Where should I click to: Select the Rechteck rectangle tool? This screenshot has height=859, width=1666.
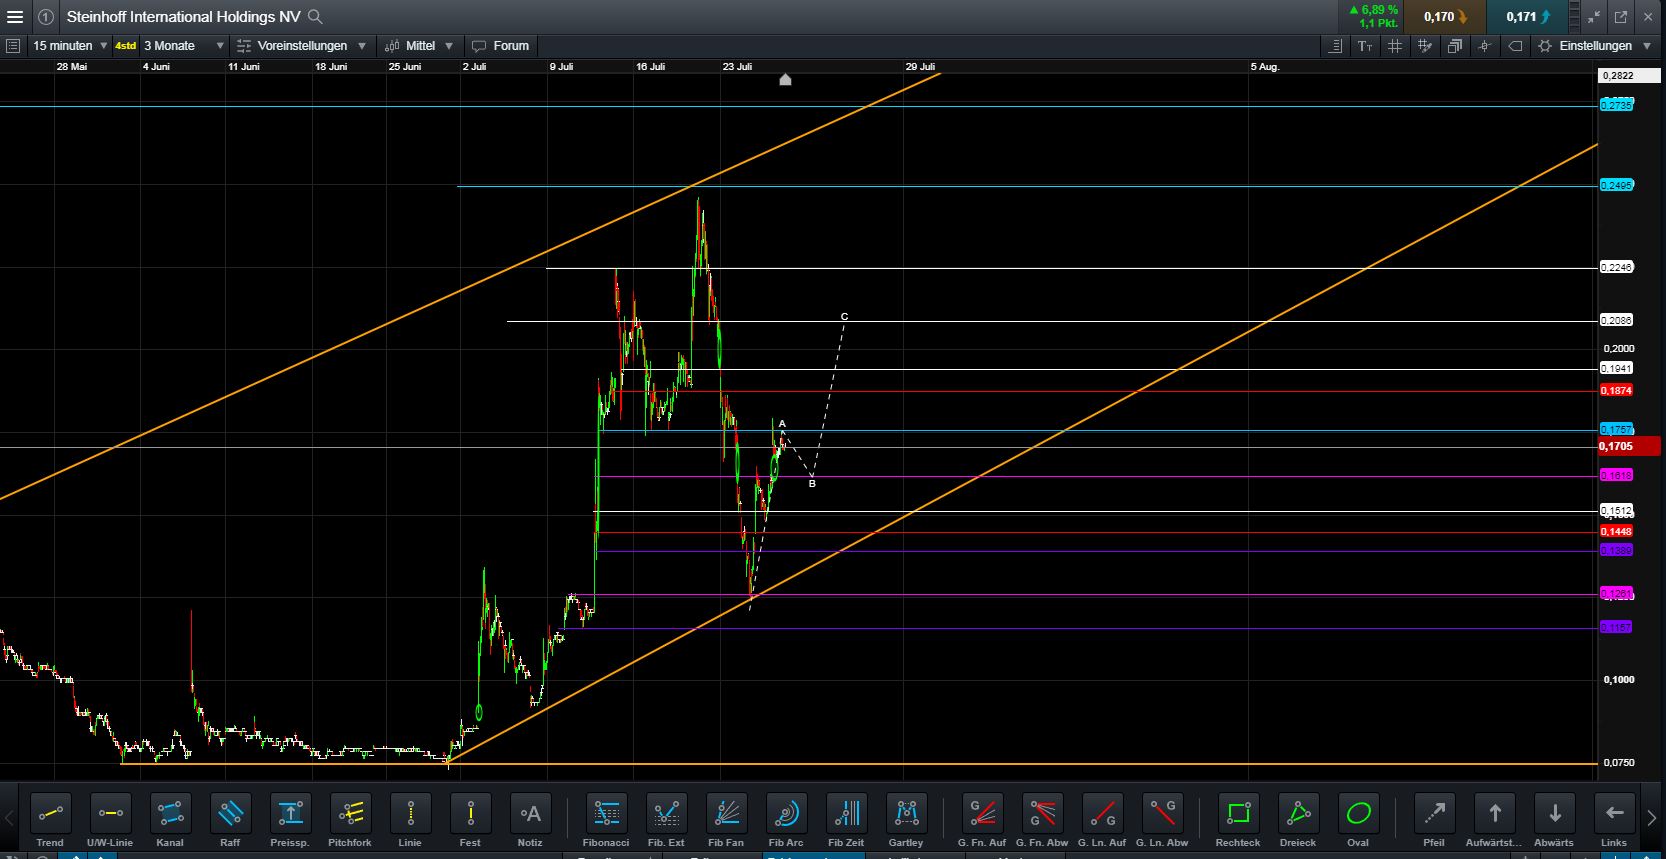click(x=1238, y=814)
